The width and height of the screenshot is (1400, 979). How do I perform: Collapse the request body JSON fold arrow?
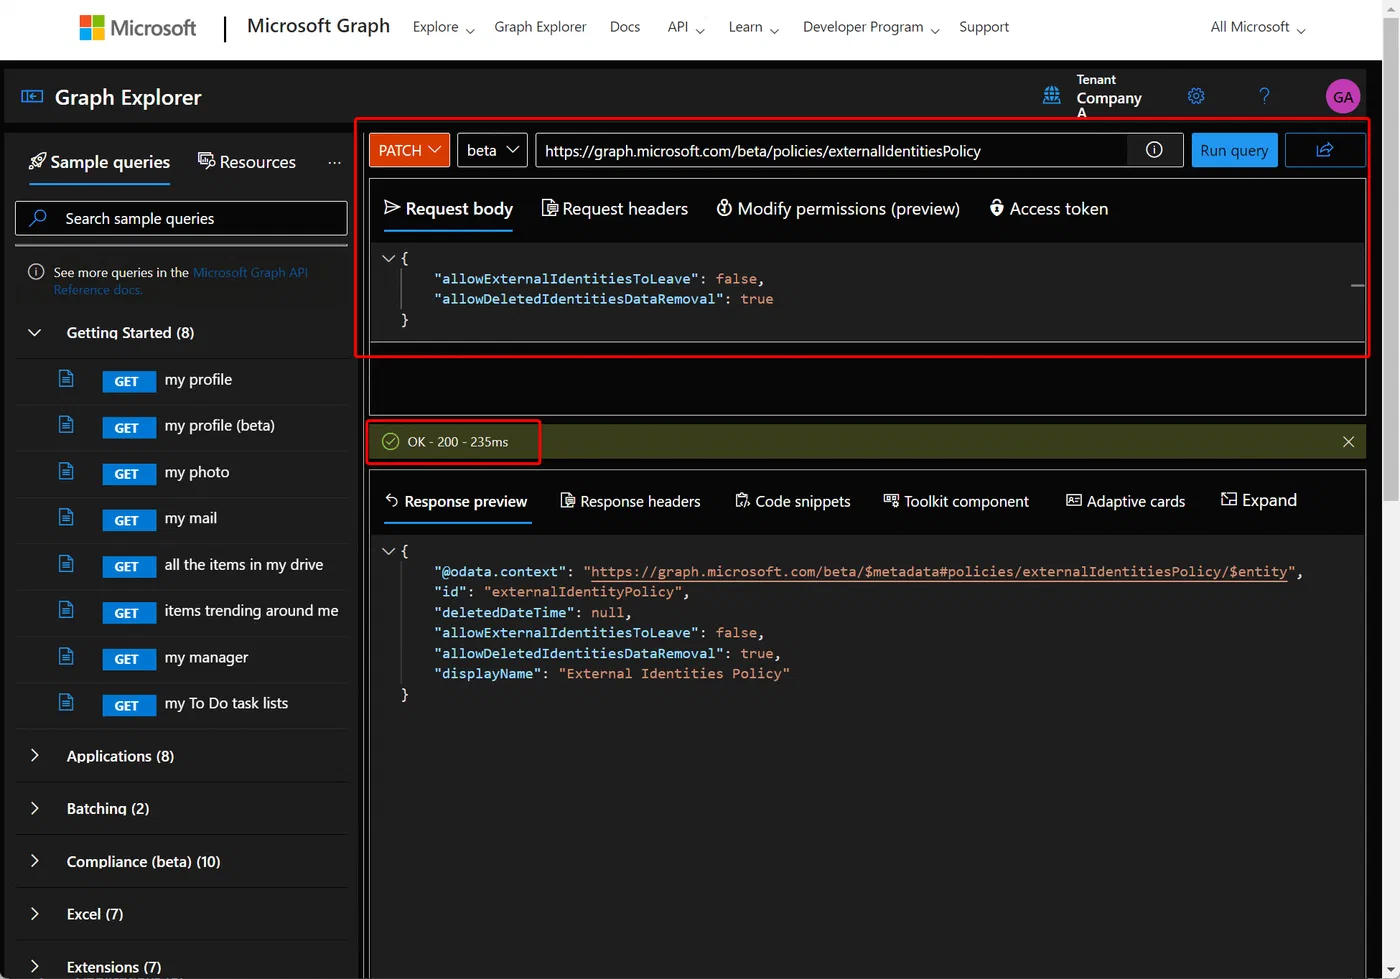[x=388, y=258]
